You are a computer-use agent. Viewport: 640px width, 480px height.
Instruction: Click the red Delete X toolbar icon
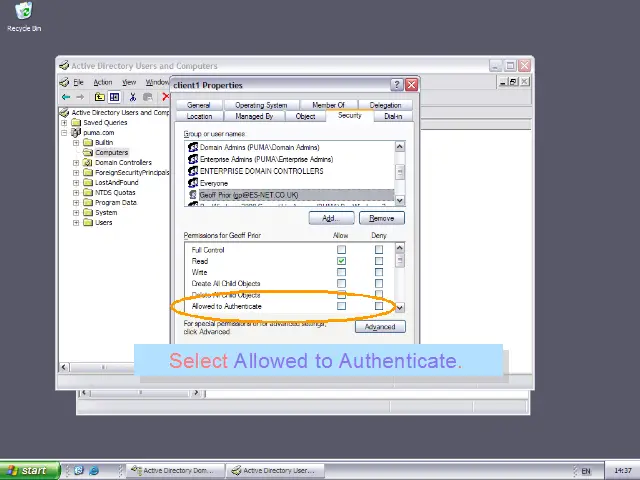click(165, 97)
